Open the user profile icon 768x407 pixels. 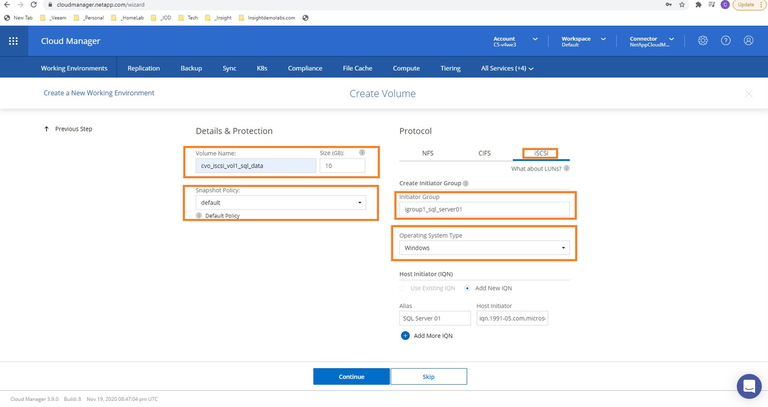pos(749,41)
